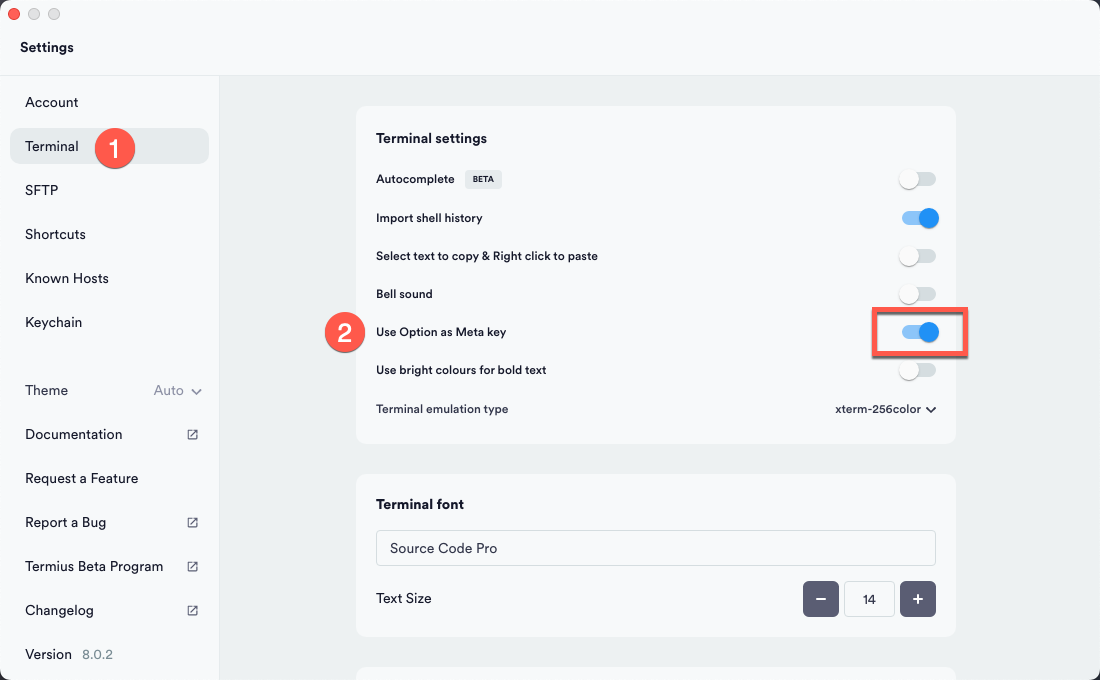Screen dimensions: 1100x680
Task: Open Termius Beta Program external icon
Action: (192, 566)
